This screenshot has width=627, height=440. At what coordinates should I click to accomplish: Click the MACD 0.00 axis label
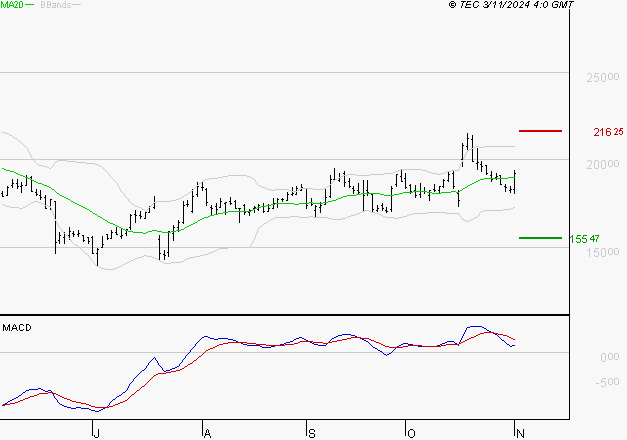609,357
